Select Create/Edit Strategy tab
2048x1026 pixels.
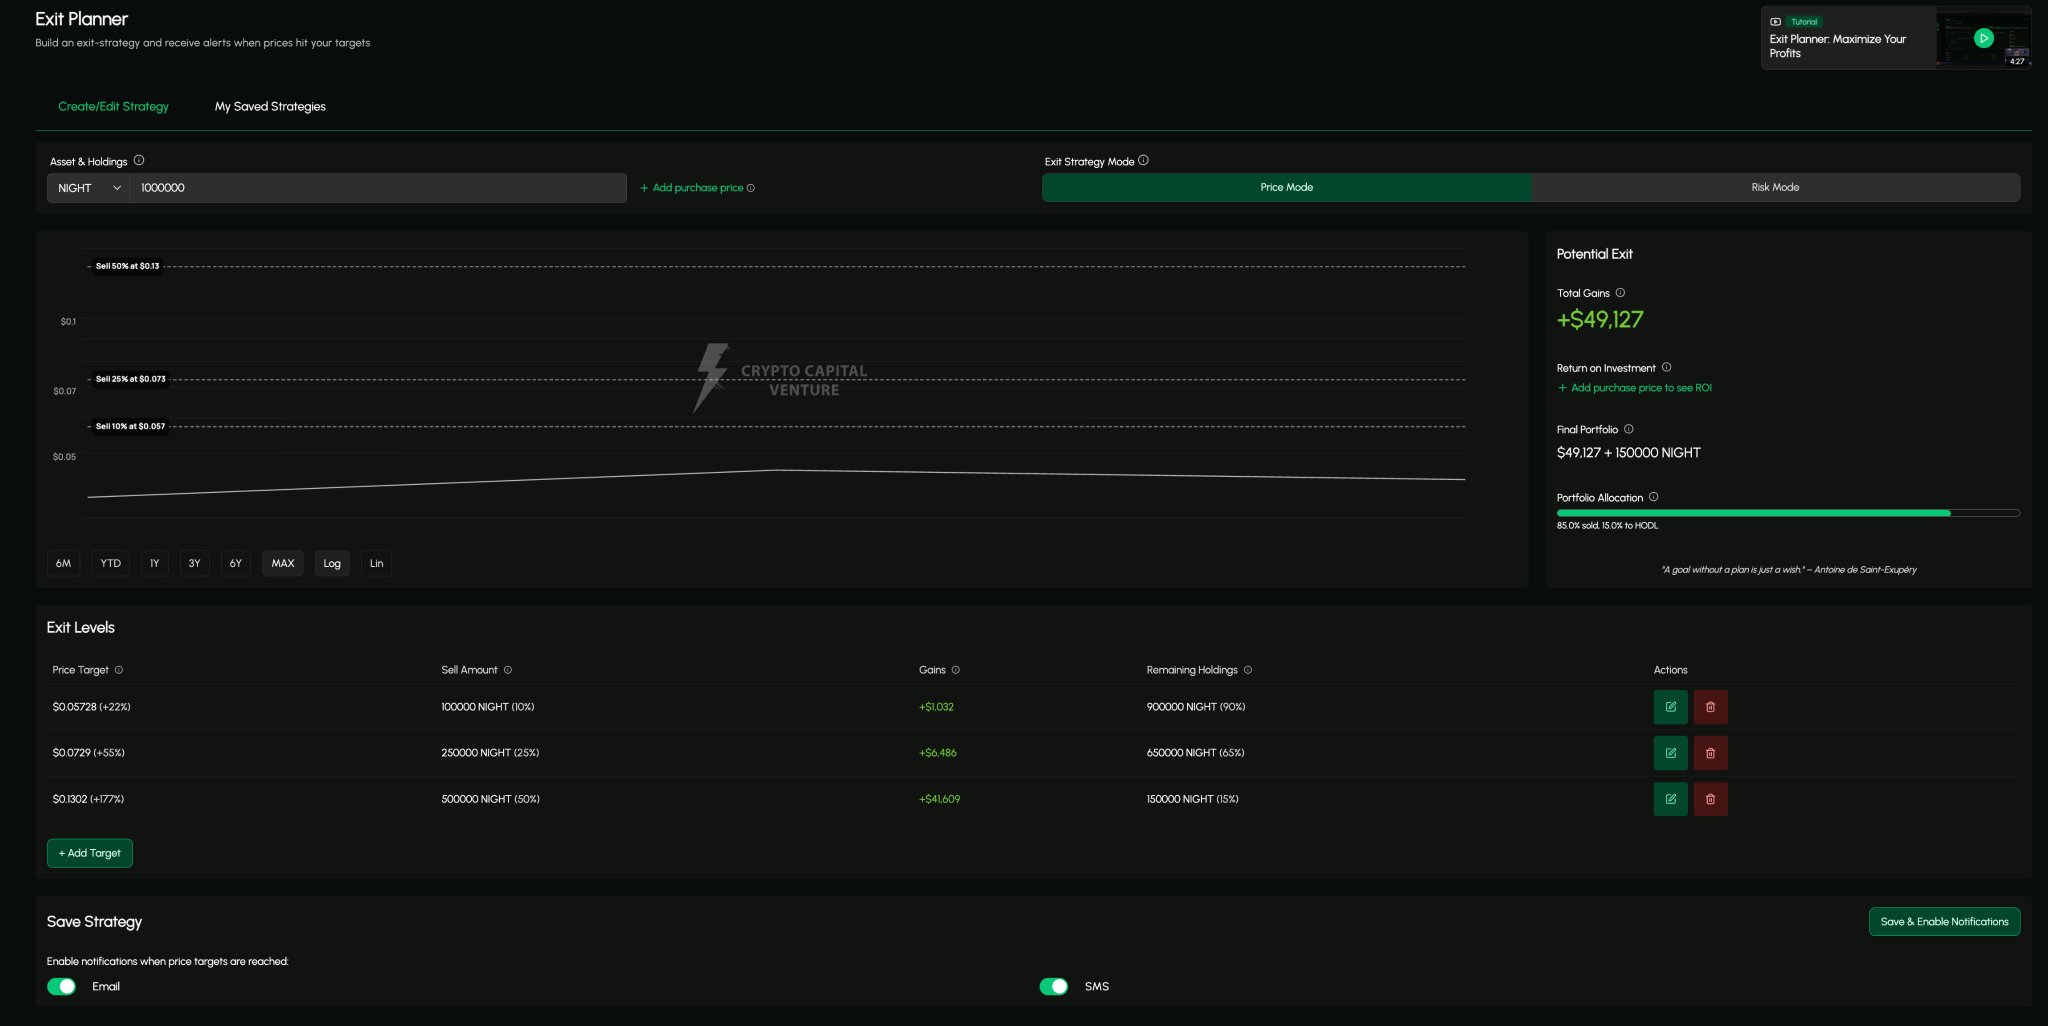tap(113, 106)
